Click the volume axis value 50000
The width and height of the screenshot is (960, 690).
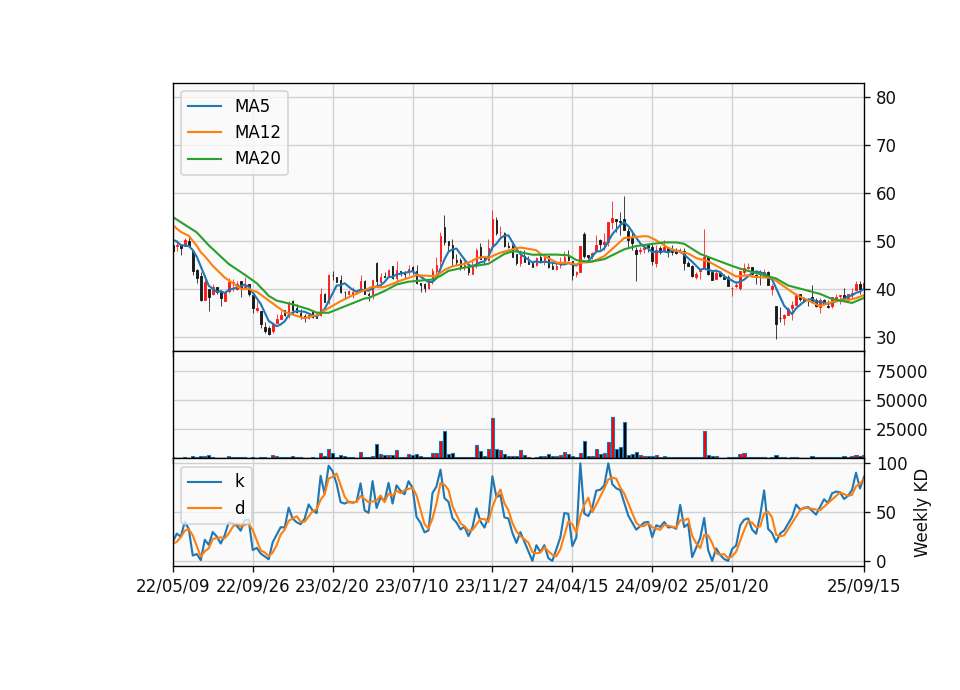pos(901,401)
